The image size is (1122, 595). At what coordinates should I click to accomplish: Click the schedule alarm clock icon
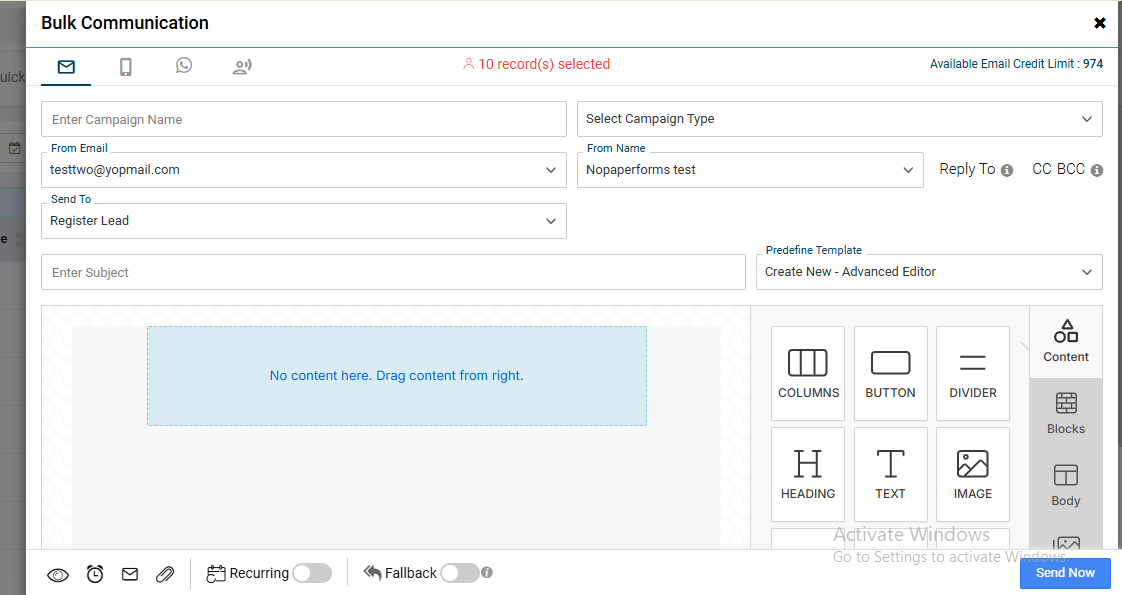(95, 574)
